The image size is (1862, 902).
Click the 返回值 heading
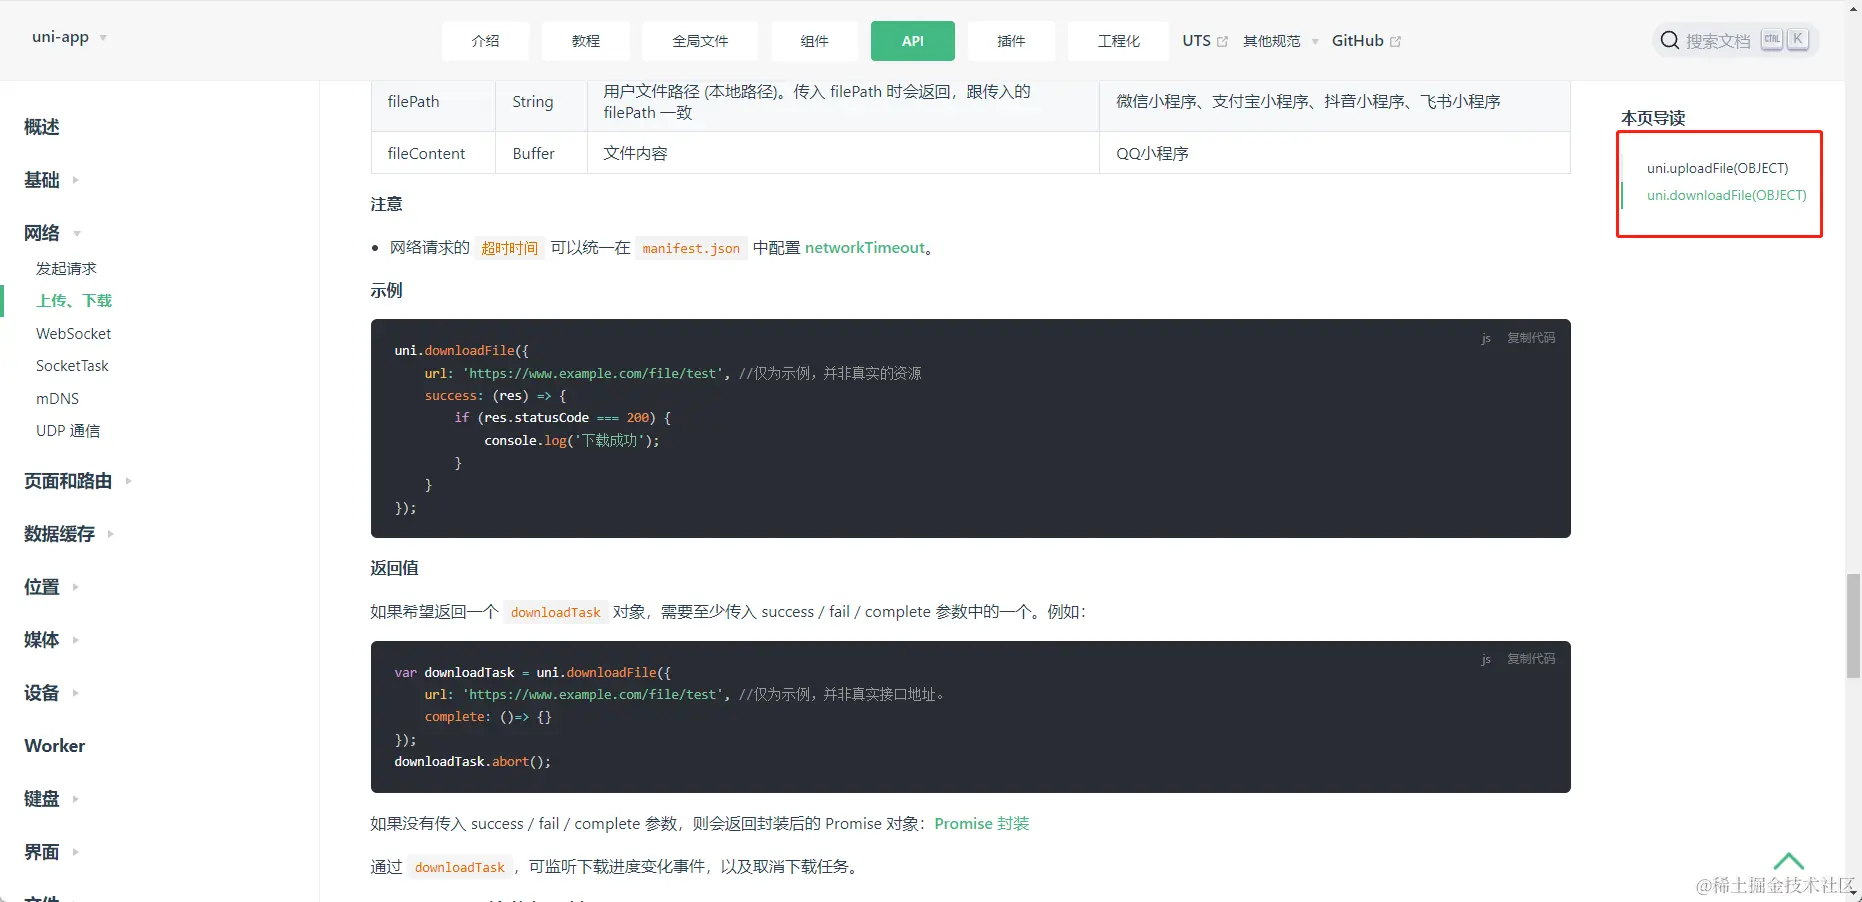pos(394,568)
